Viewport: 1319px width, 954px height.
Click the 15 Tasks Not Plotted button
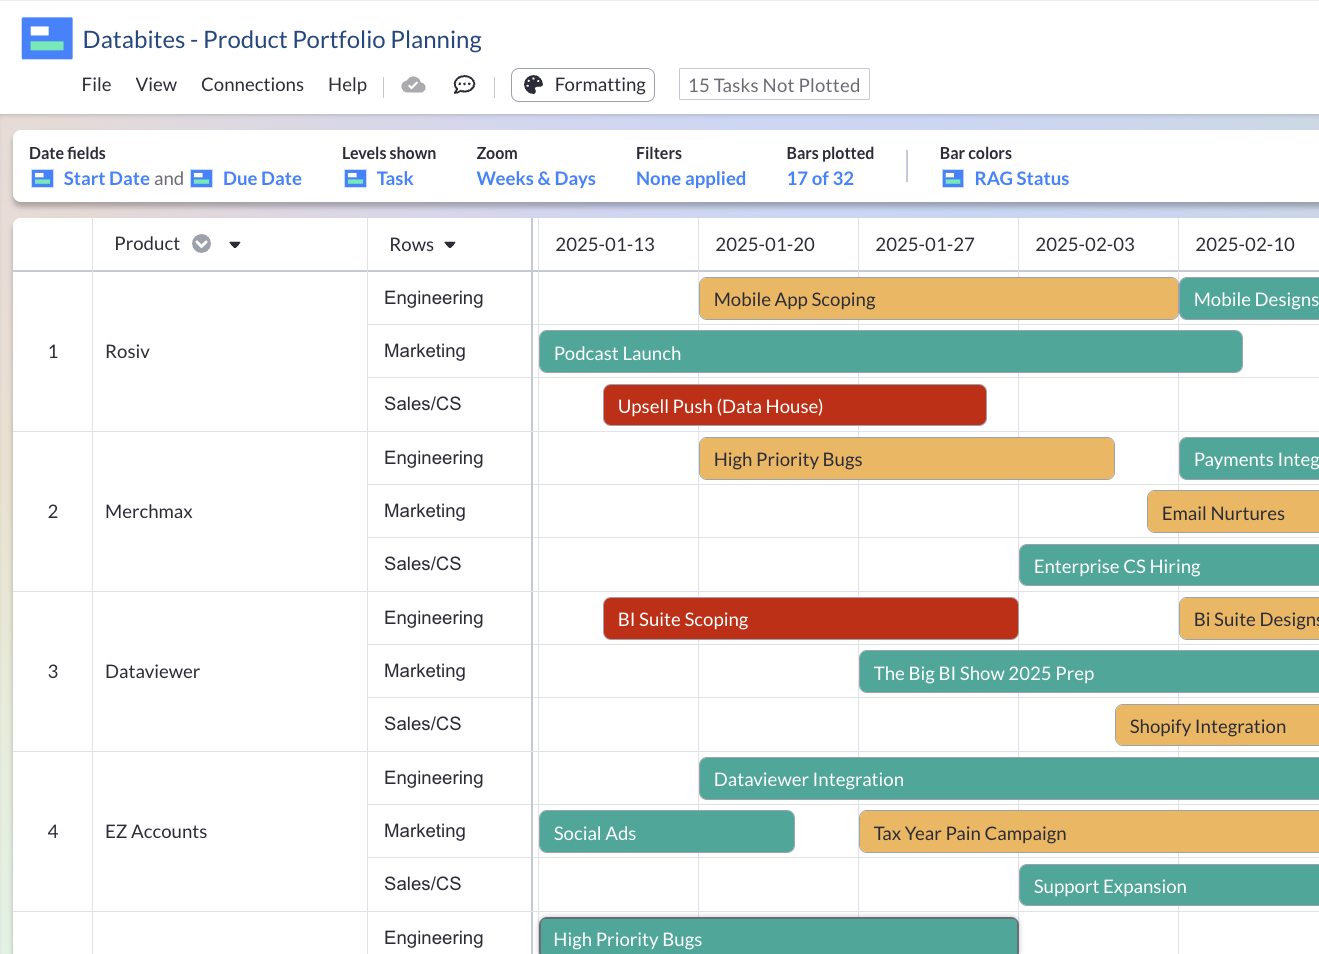click(x=773, y=84)
